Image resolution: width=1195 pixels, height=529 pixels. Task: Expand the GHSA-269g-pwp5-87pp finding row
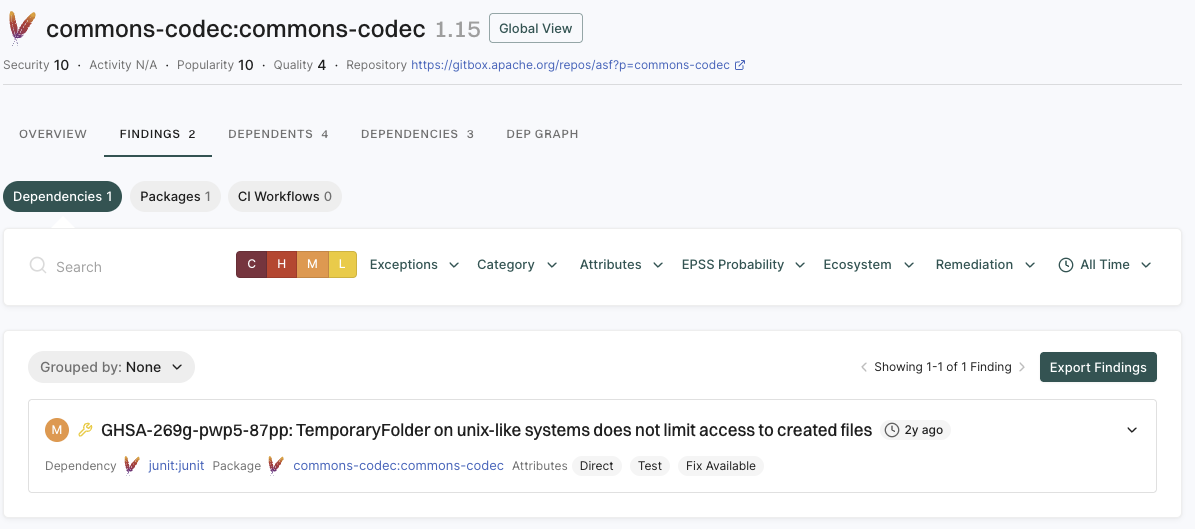1132,430
